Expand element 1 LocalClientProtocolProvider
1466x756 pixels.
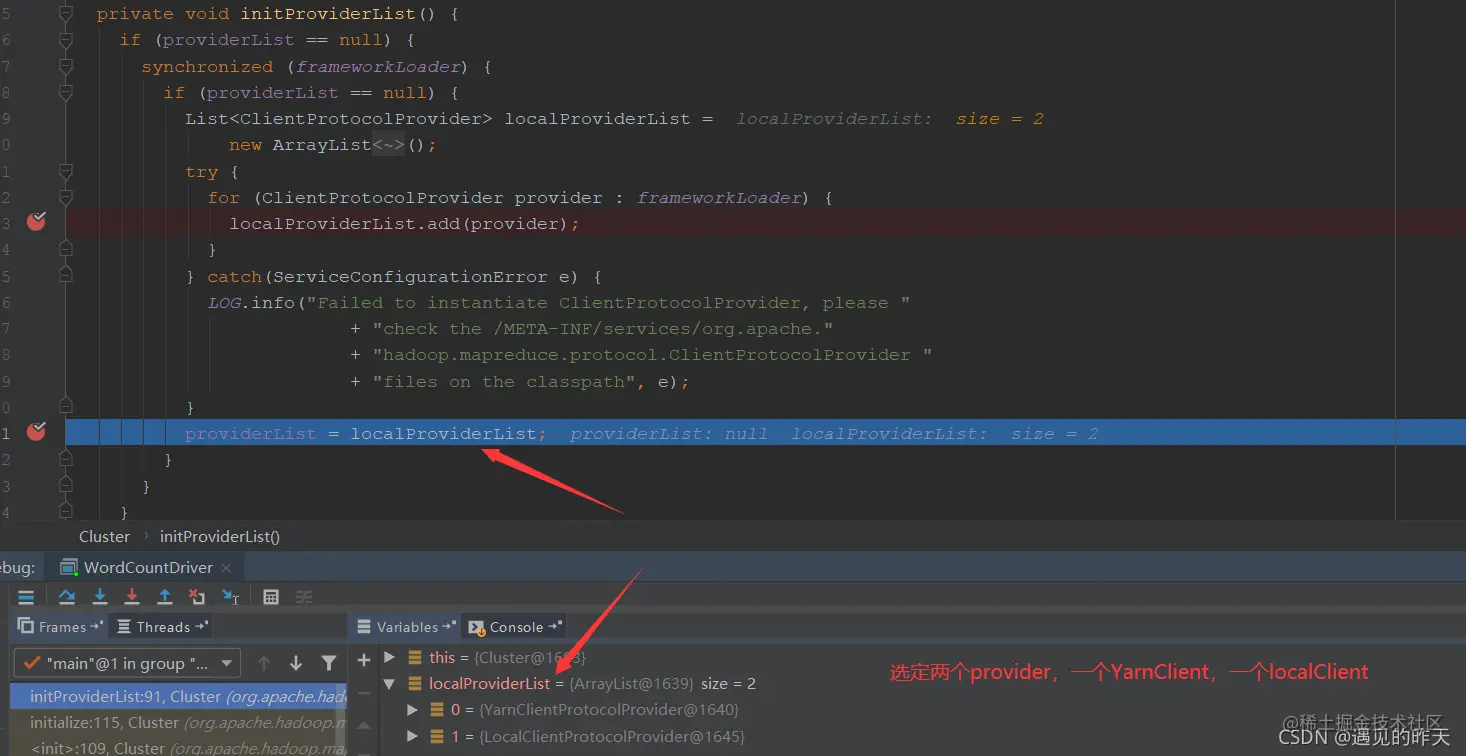[413, 737]
